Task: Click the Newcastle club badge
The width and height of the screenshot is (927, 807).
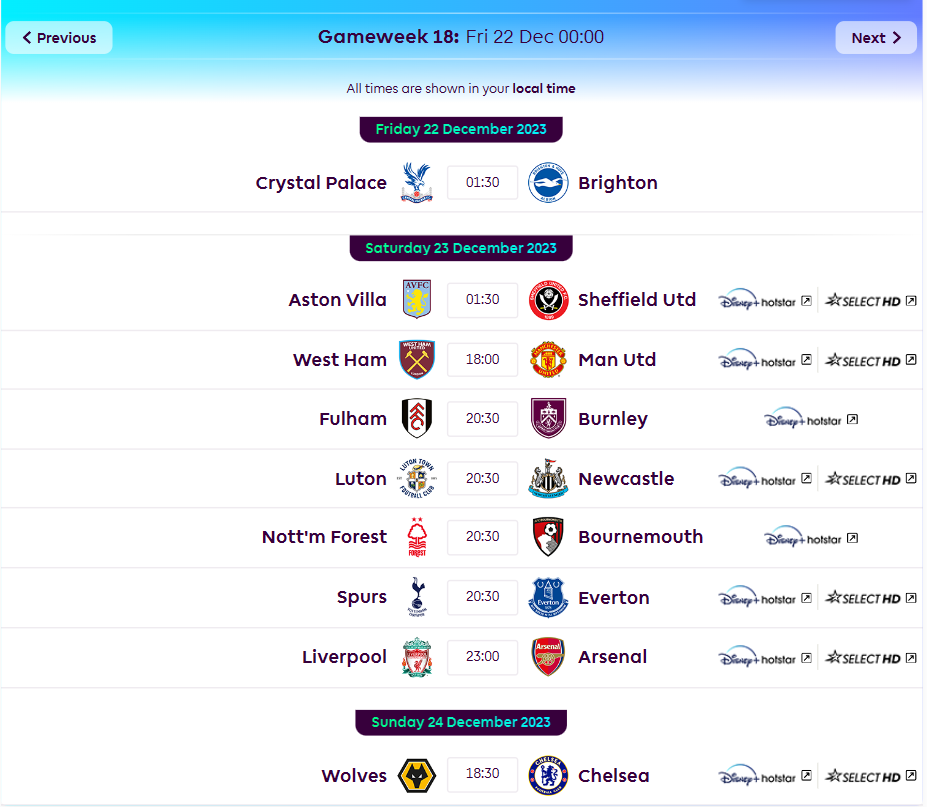Action: coord(548,478)
